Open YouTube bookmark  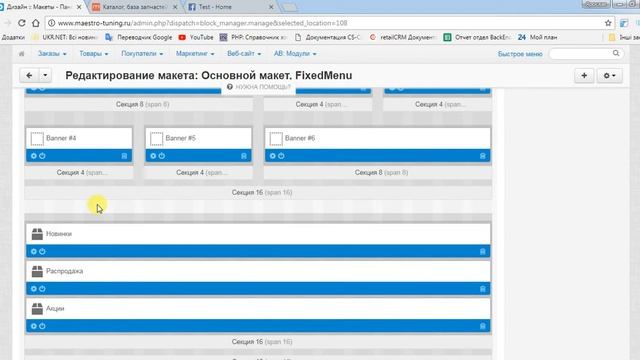tap(196, 37)
